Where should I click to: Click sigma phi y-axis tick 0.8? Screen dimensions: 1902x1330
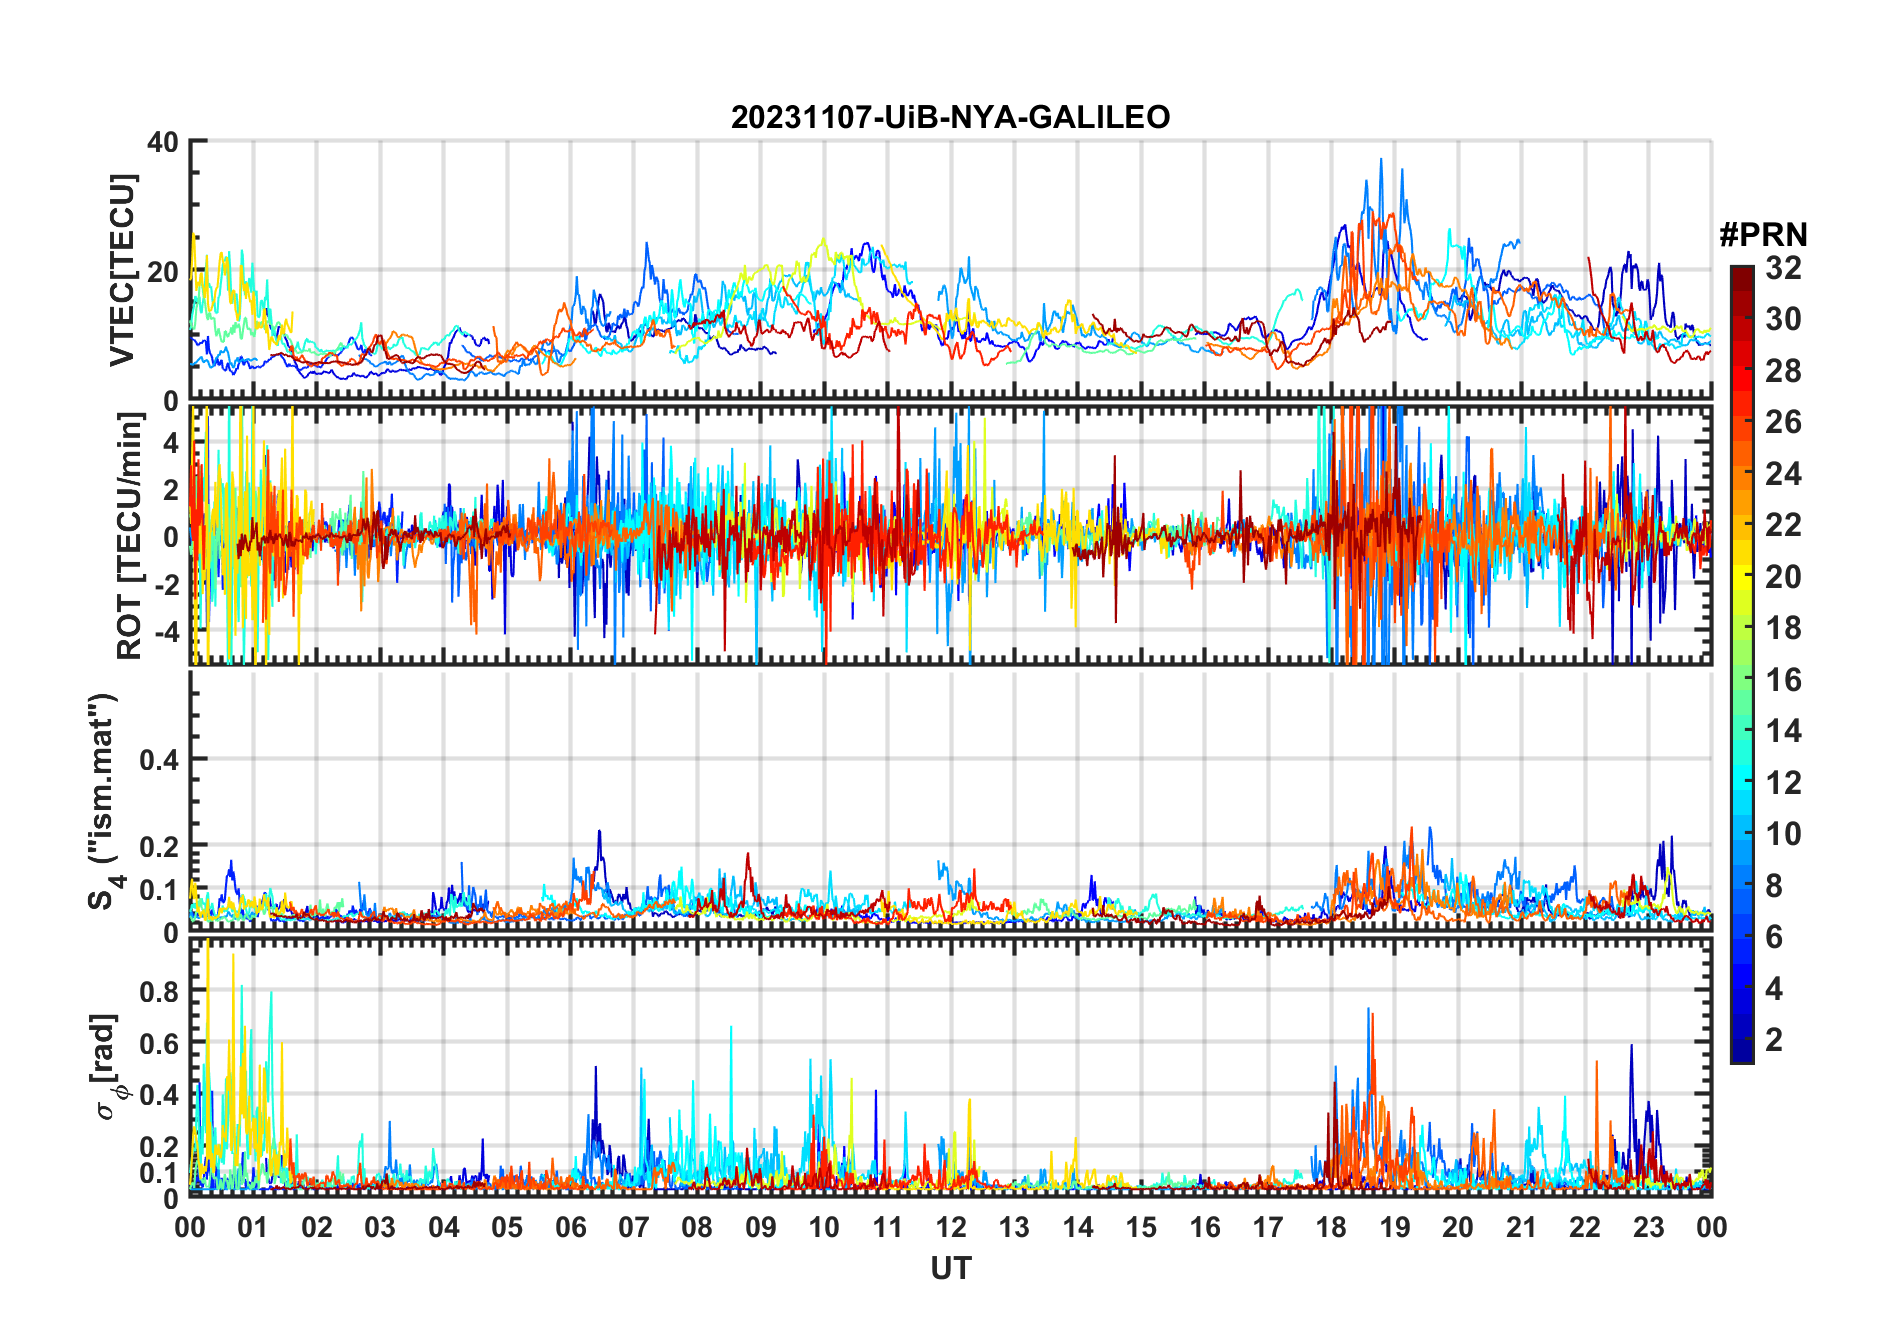click(160, 992)
